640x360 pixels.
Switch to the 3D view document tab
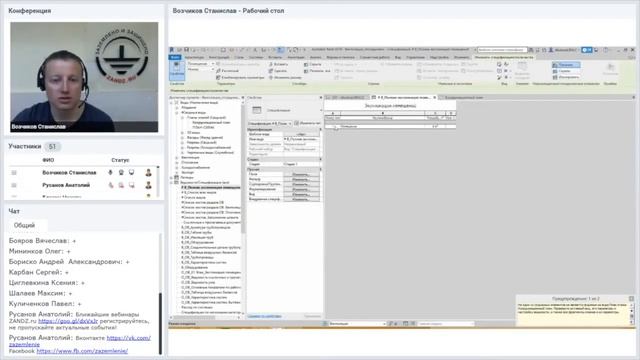347,98
